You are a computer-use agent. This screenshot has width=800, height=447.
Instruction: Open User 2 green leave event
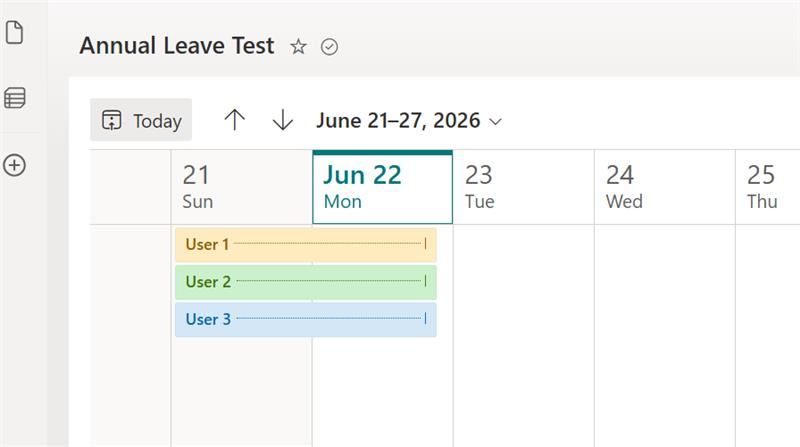click(x=306, y=282)
